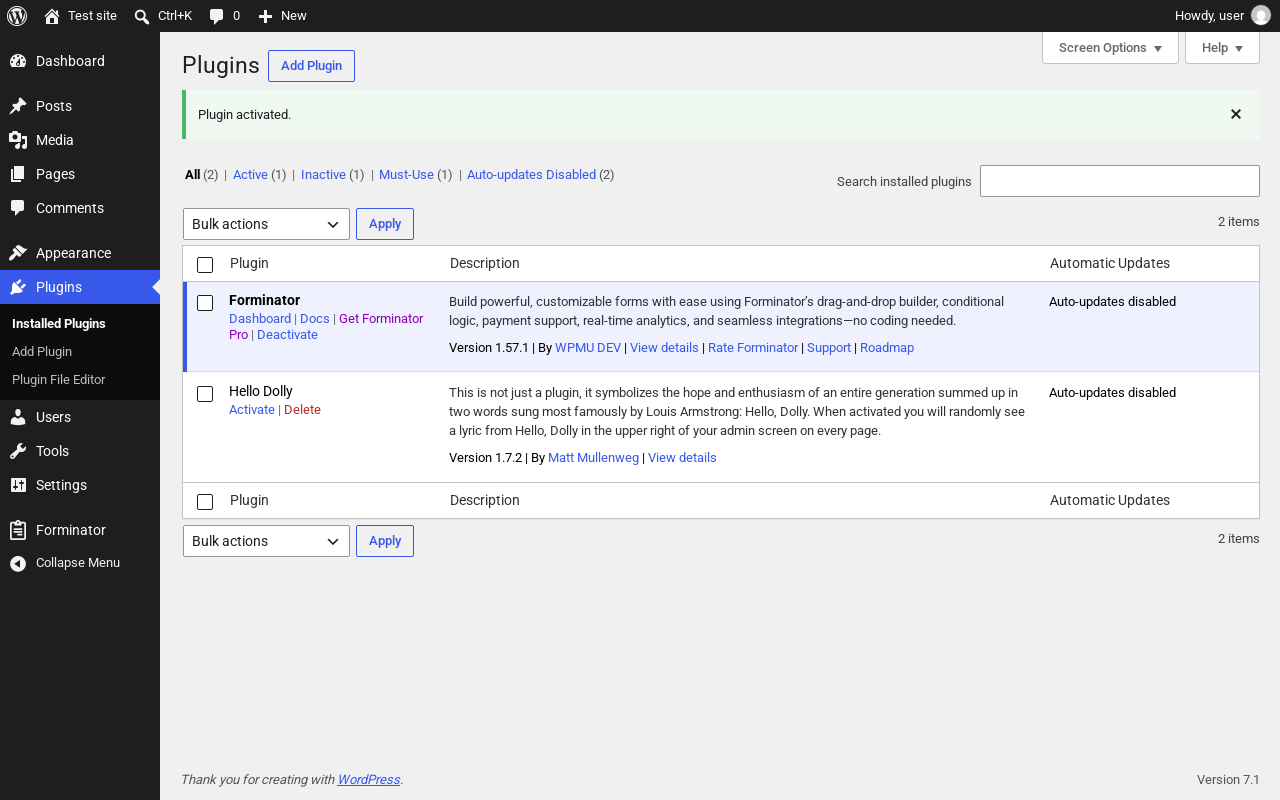Screen dimensions: 1280x800
Task: Open the Matt Mullenweg author link
Action: tap(593, 458)
